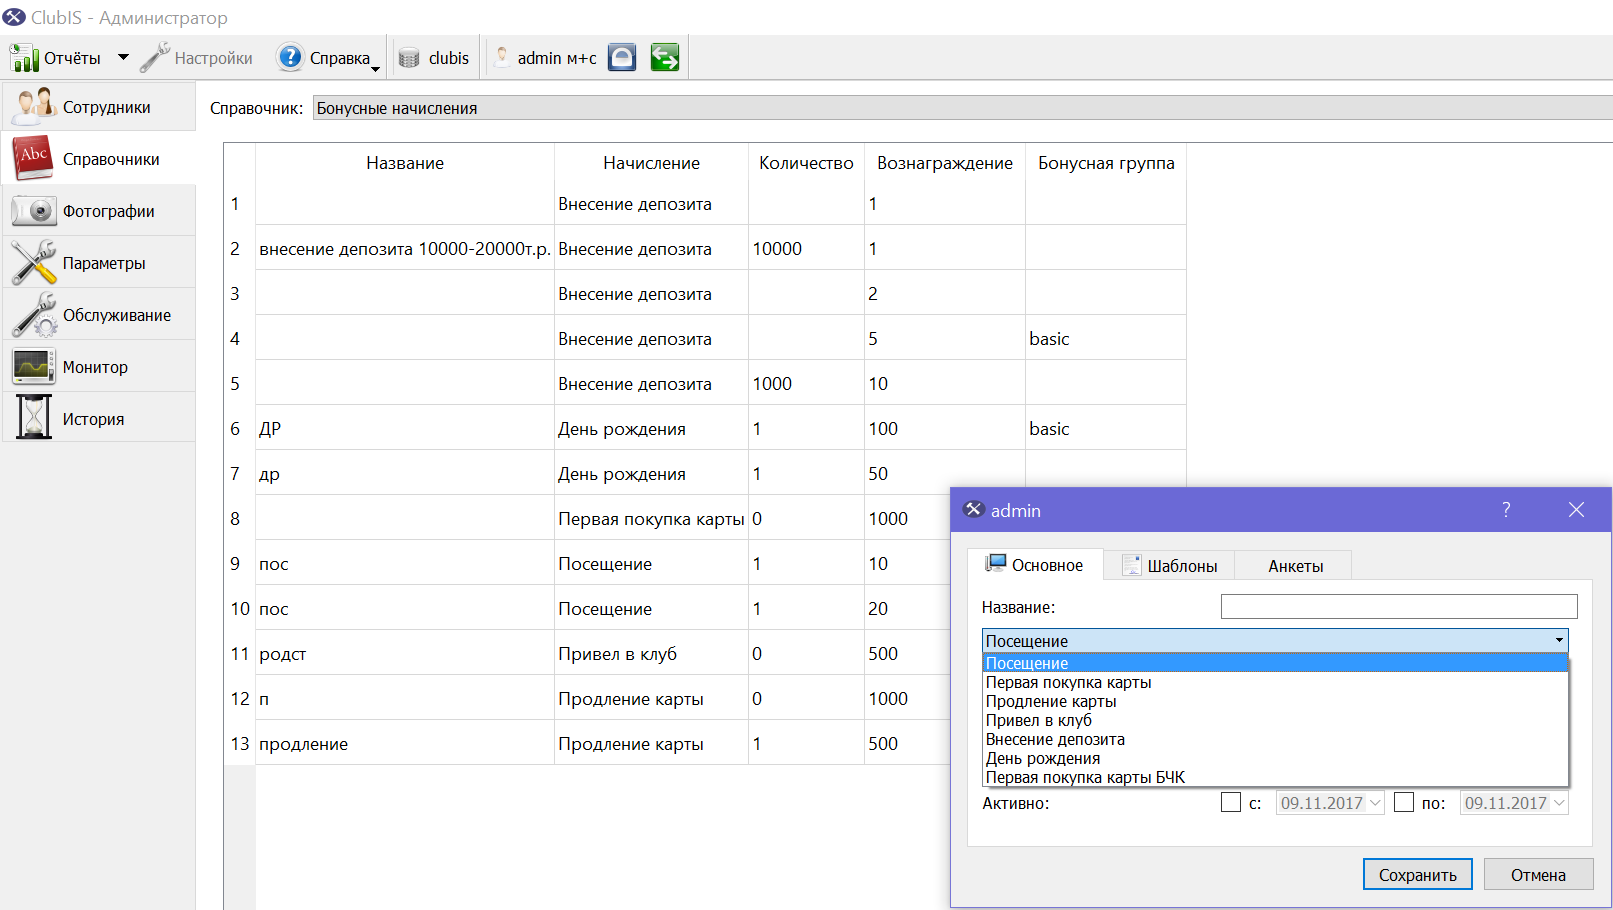Expand the Отчёты dropdown arrow
1613x910 pixels.
tap(124, 57)
